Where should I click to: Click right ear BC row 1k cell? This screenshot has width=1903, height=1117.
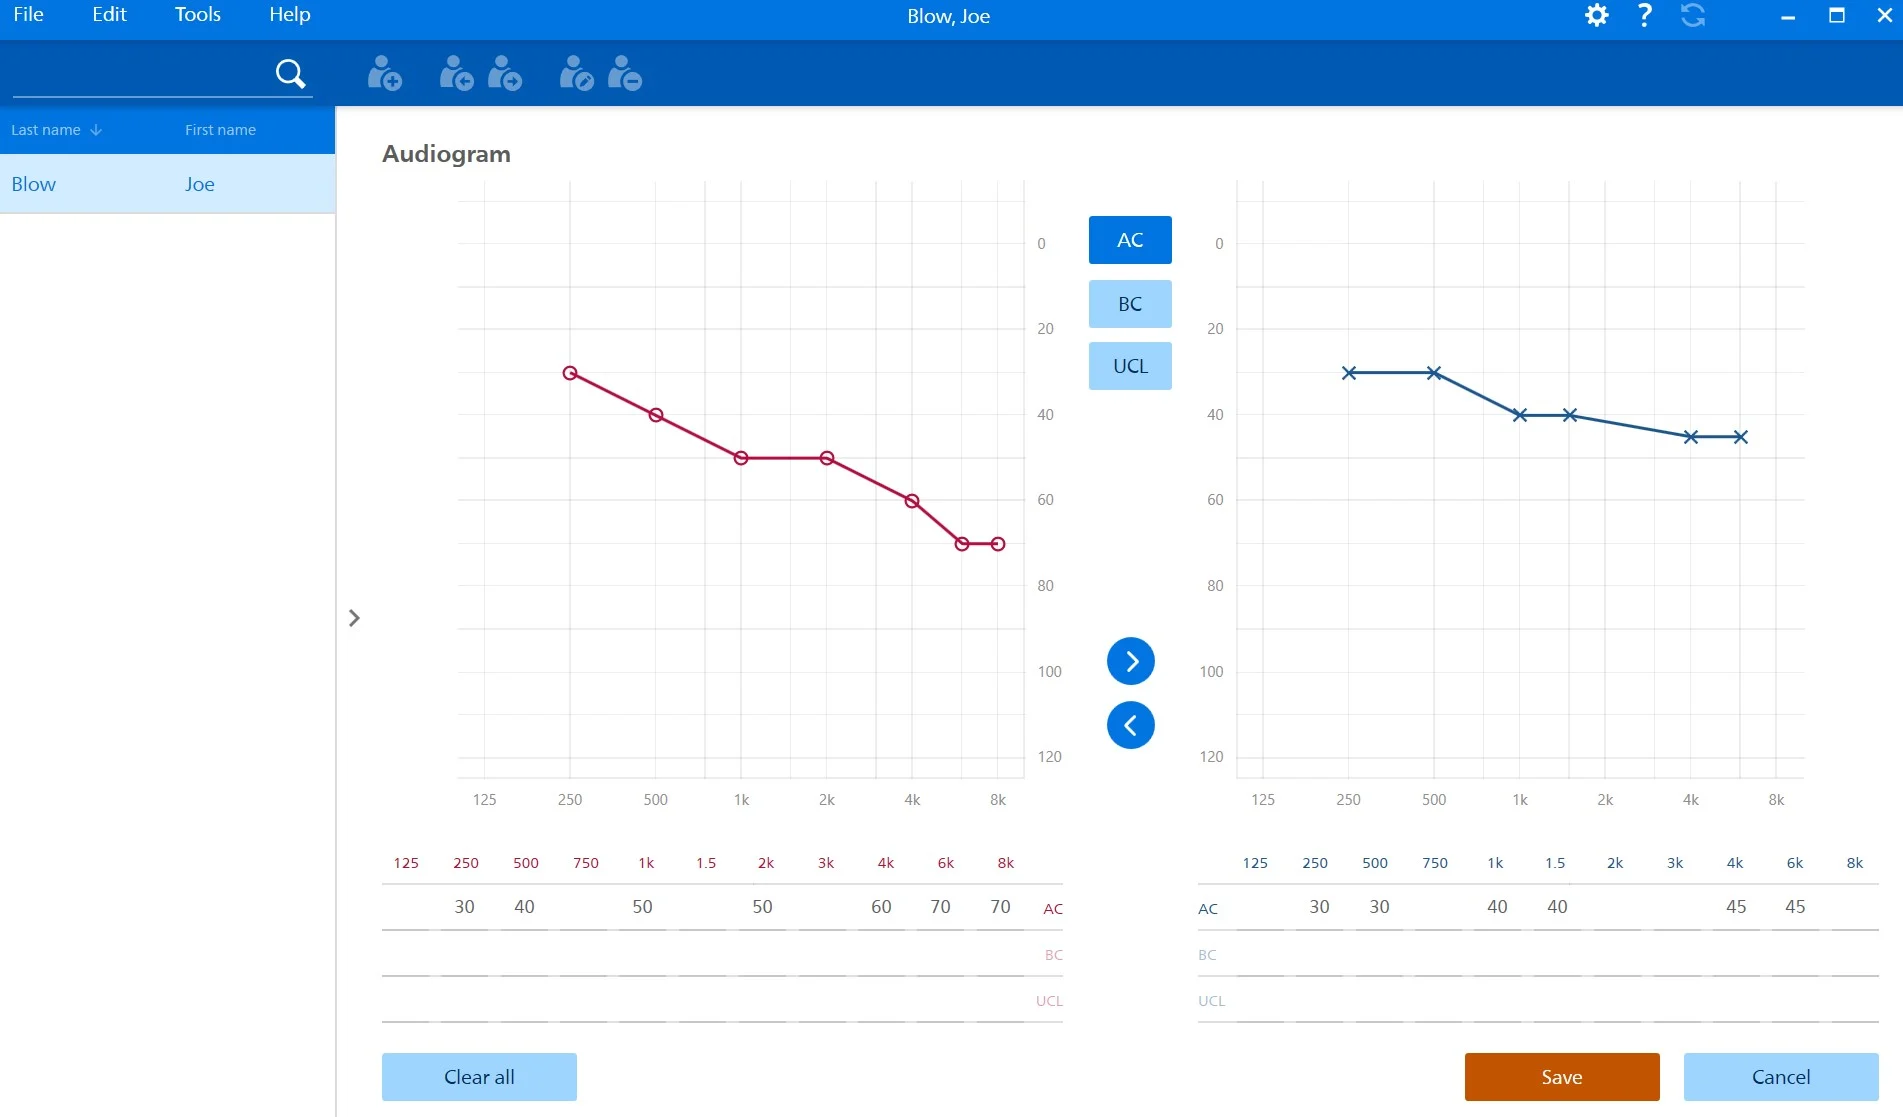click(643, 954)
